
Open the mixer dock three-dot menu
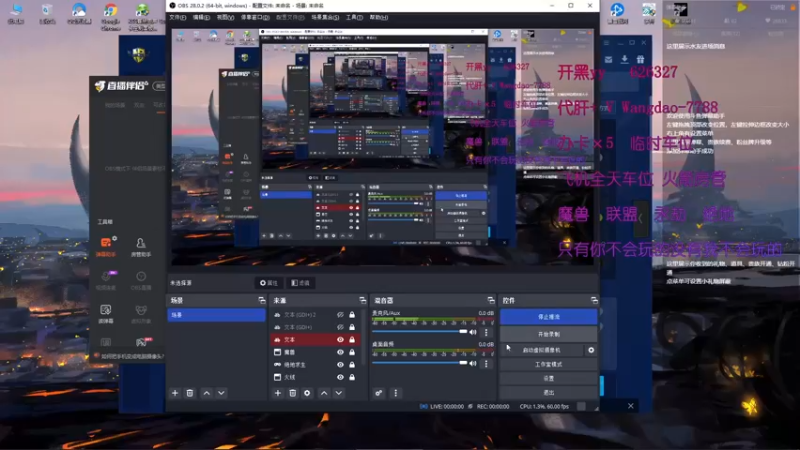[395, 393]
